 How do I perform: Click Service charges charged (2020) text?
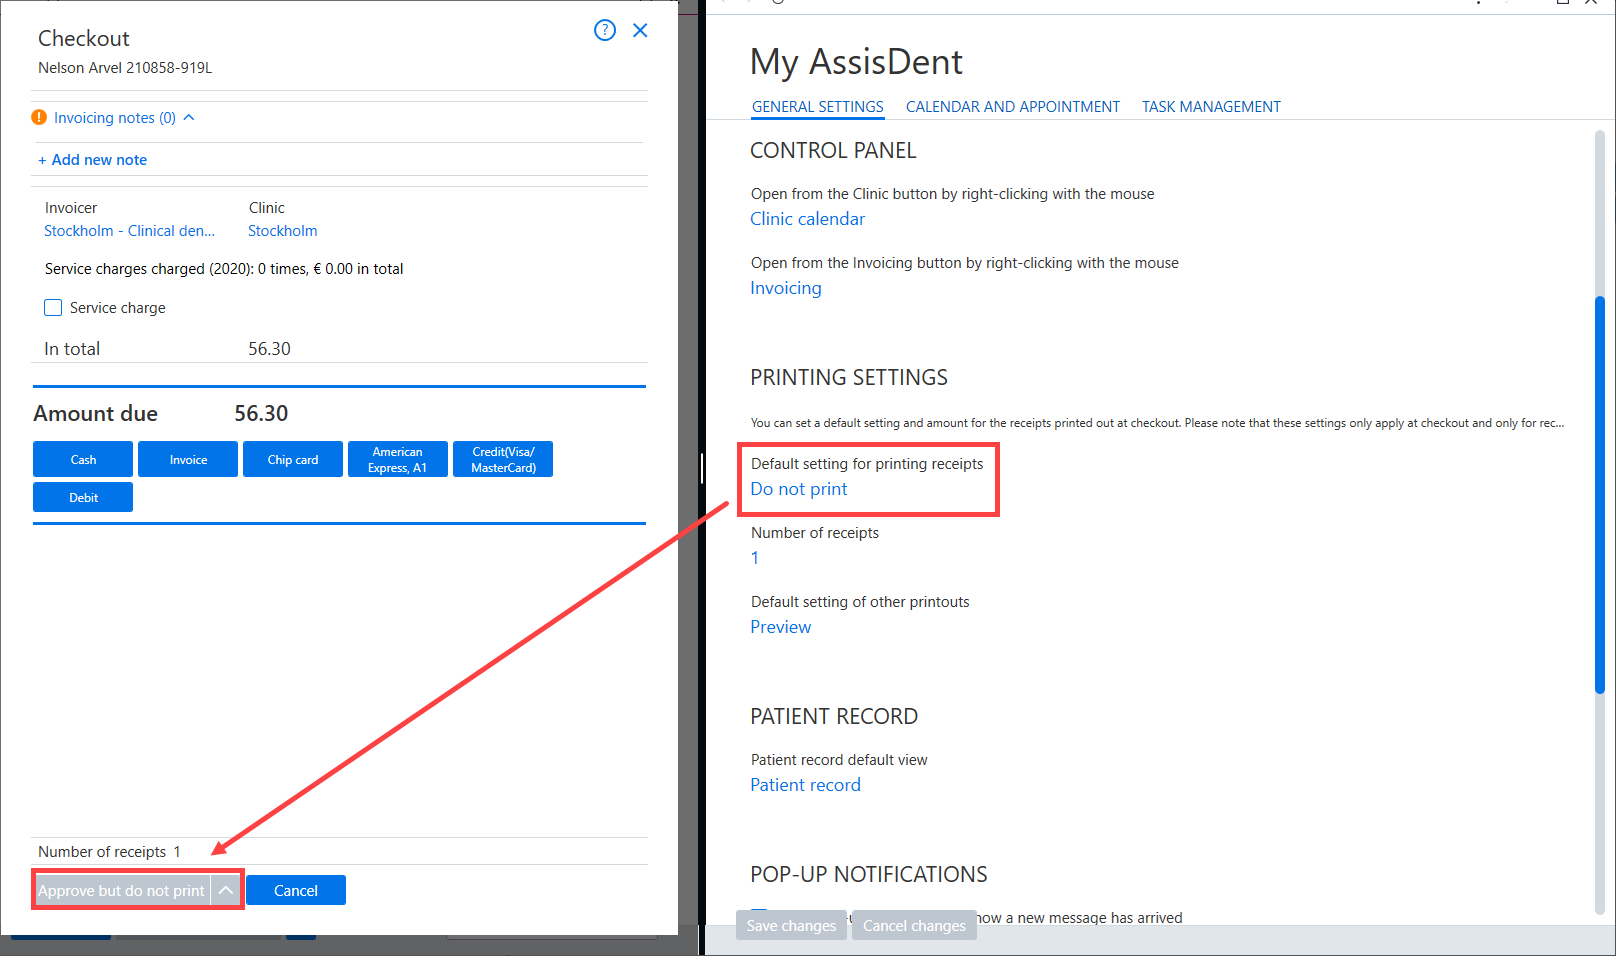point(224,269)
